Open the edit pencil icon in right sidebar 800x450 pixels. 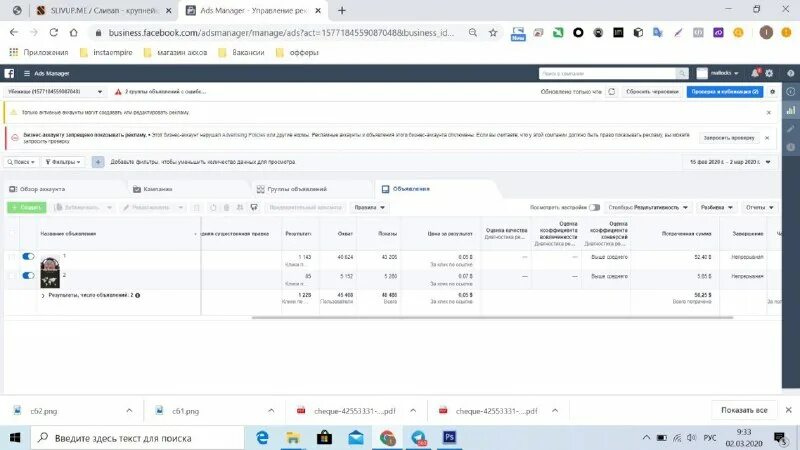791,129
